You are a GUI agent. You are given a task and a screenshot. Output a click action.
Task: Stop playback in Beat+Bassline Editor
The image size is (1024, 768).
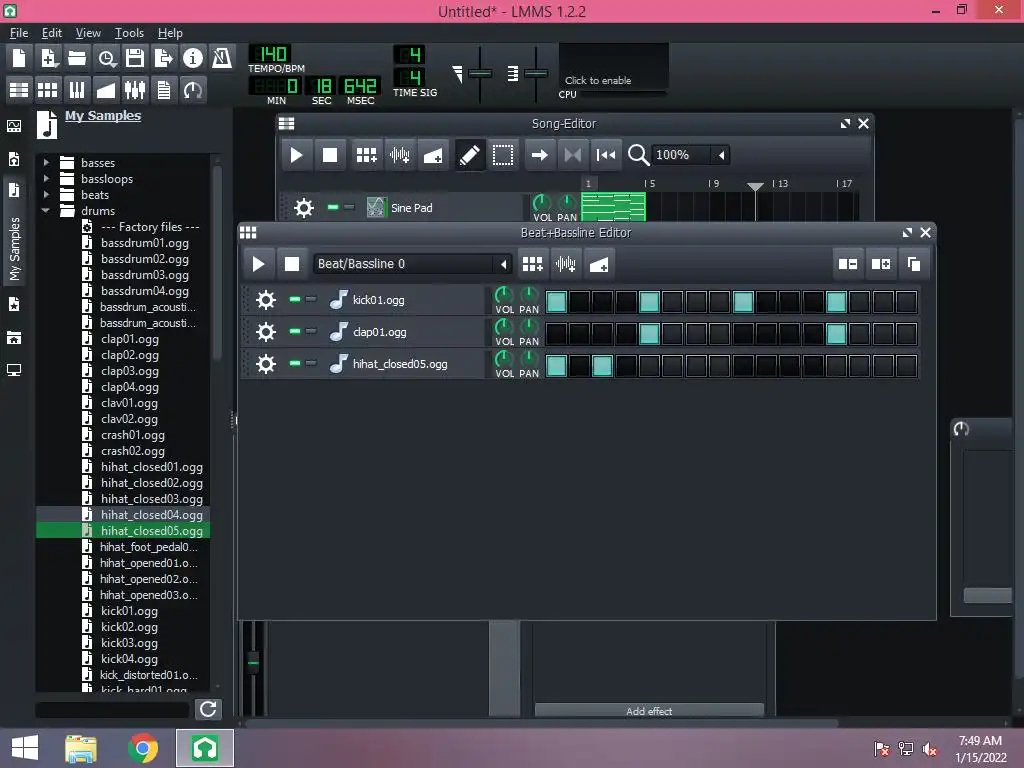(292, 264)
